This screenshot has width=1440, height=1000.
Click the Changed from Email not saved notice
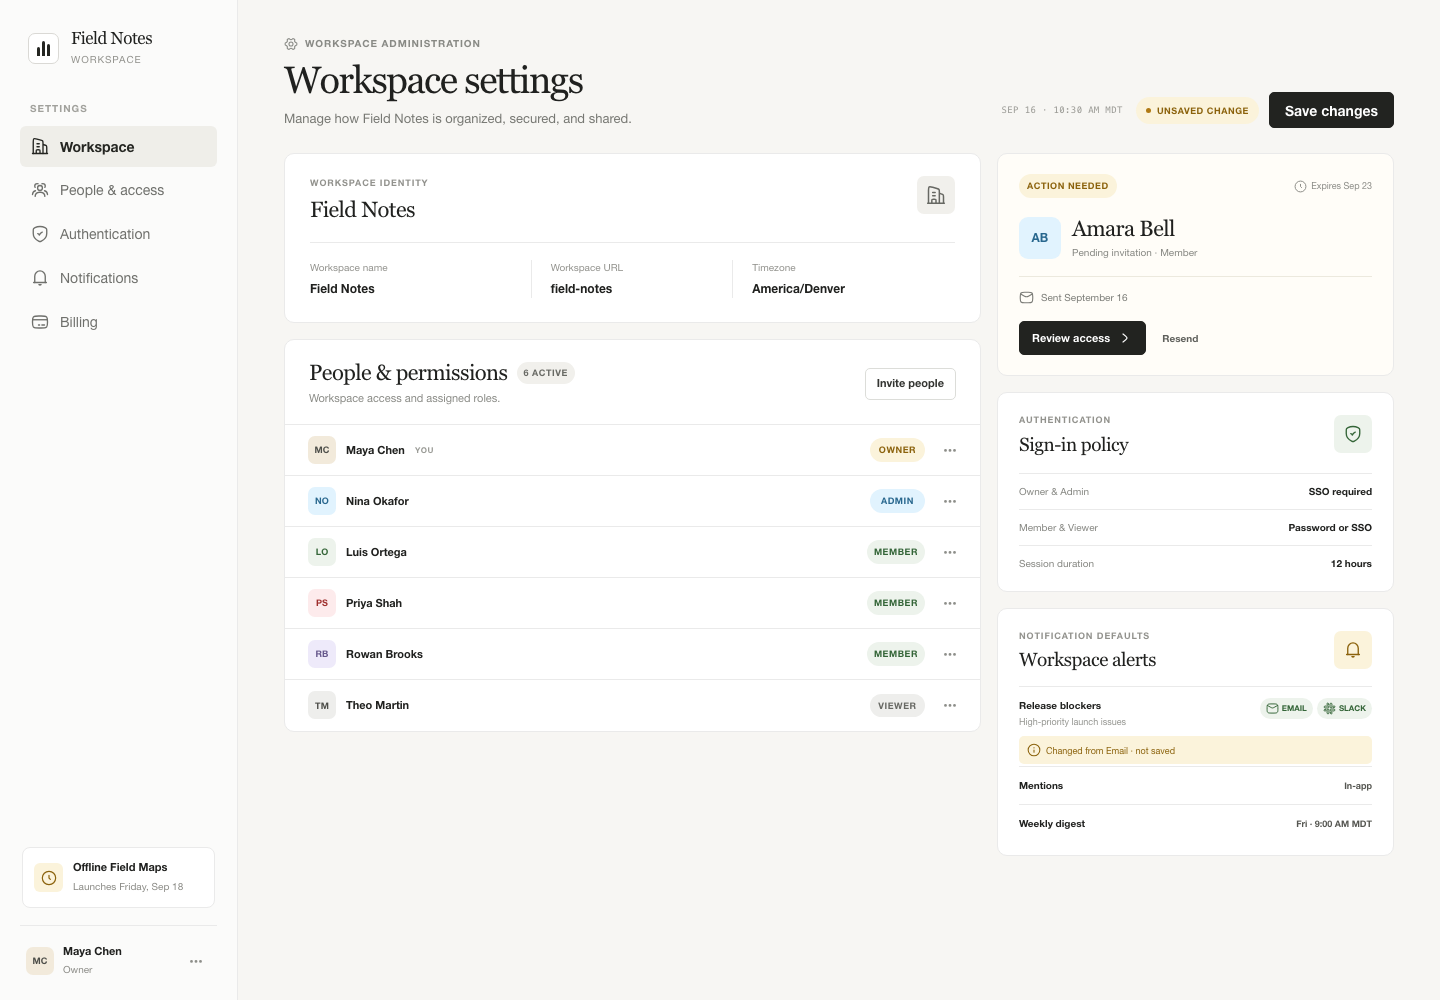[1195, 750]
